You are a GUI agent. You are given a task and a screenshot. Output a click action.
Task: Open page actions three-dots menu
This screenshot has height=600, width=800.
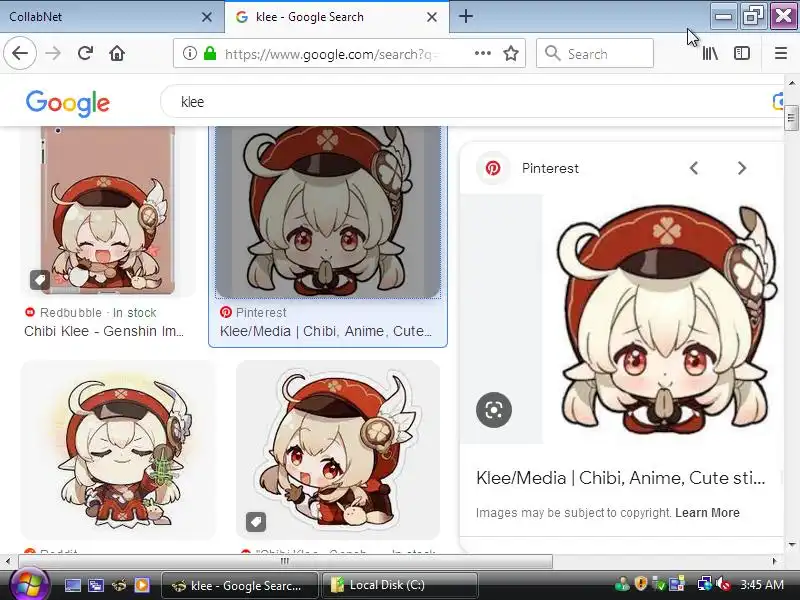coord(482,53)
